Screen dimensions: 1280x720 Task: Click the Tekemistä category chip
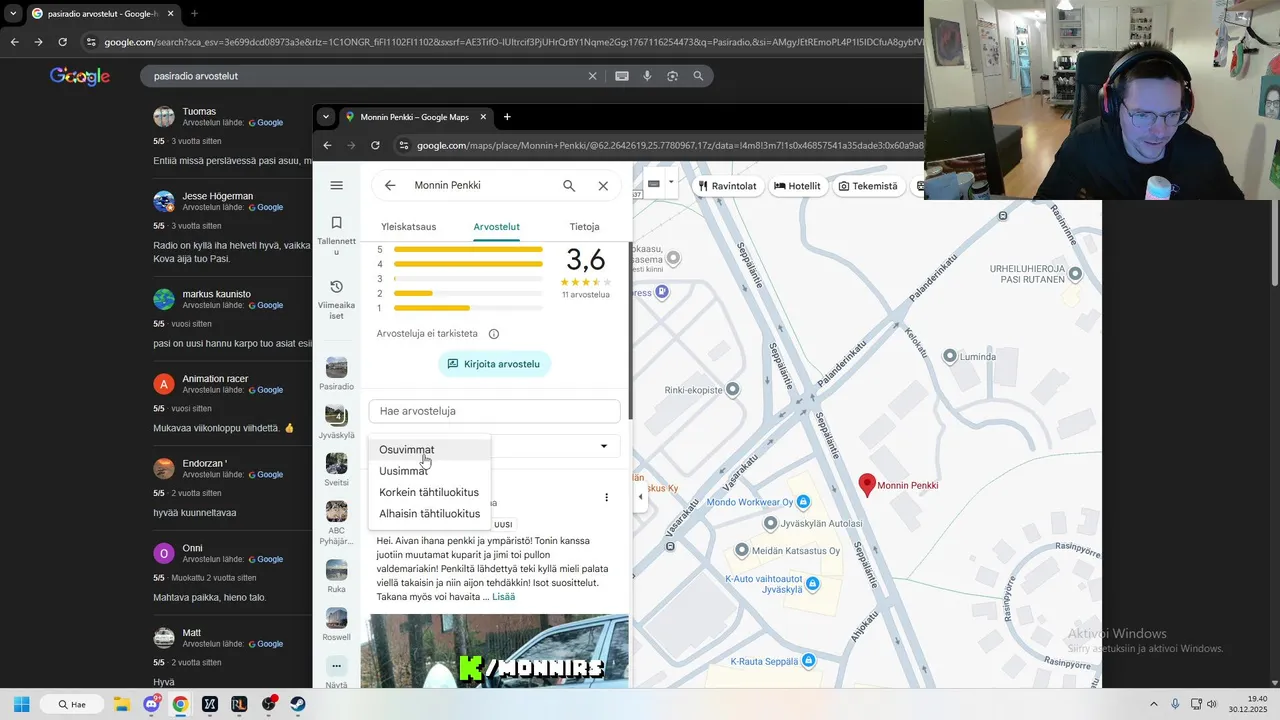(x=868, y=186)
